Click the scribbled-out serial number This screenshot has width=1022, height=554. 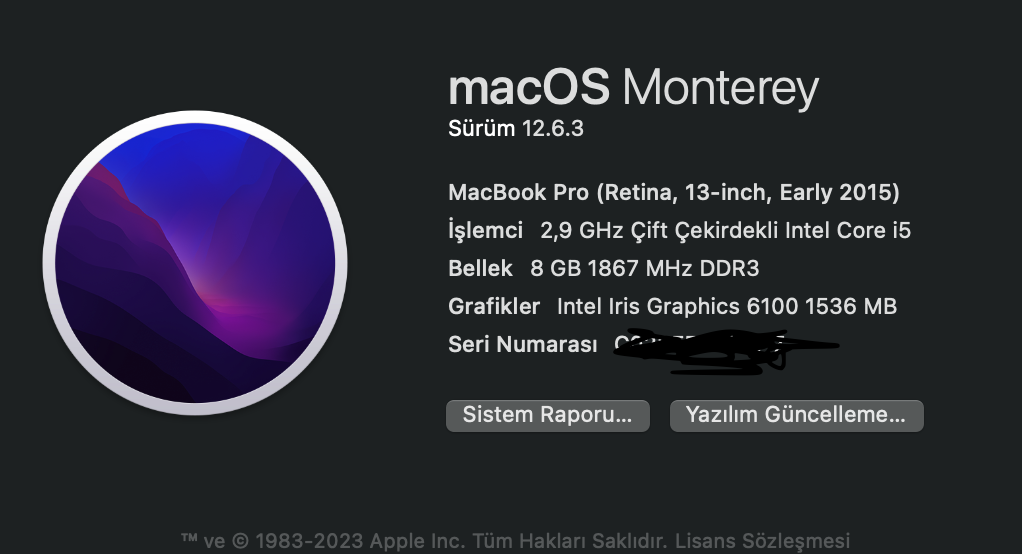click(720, 349)
